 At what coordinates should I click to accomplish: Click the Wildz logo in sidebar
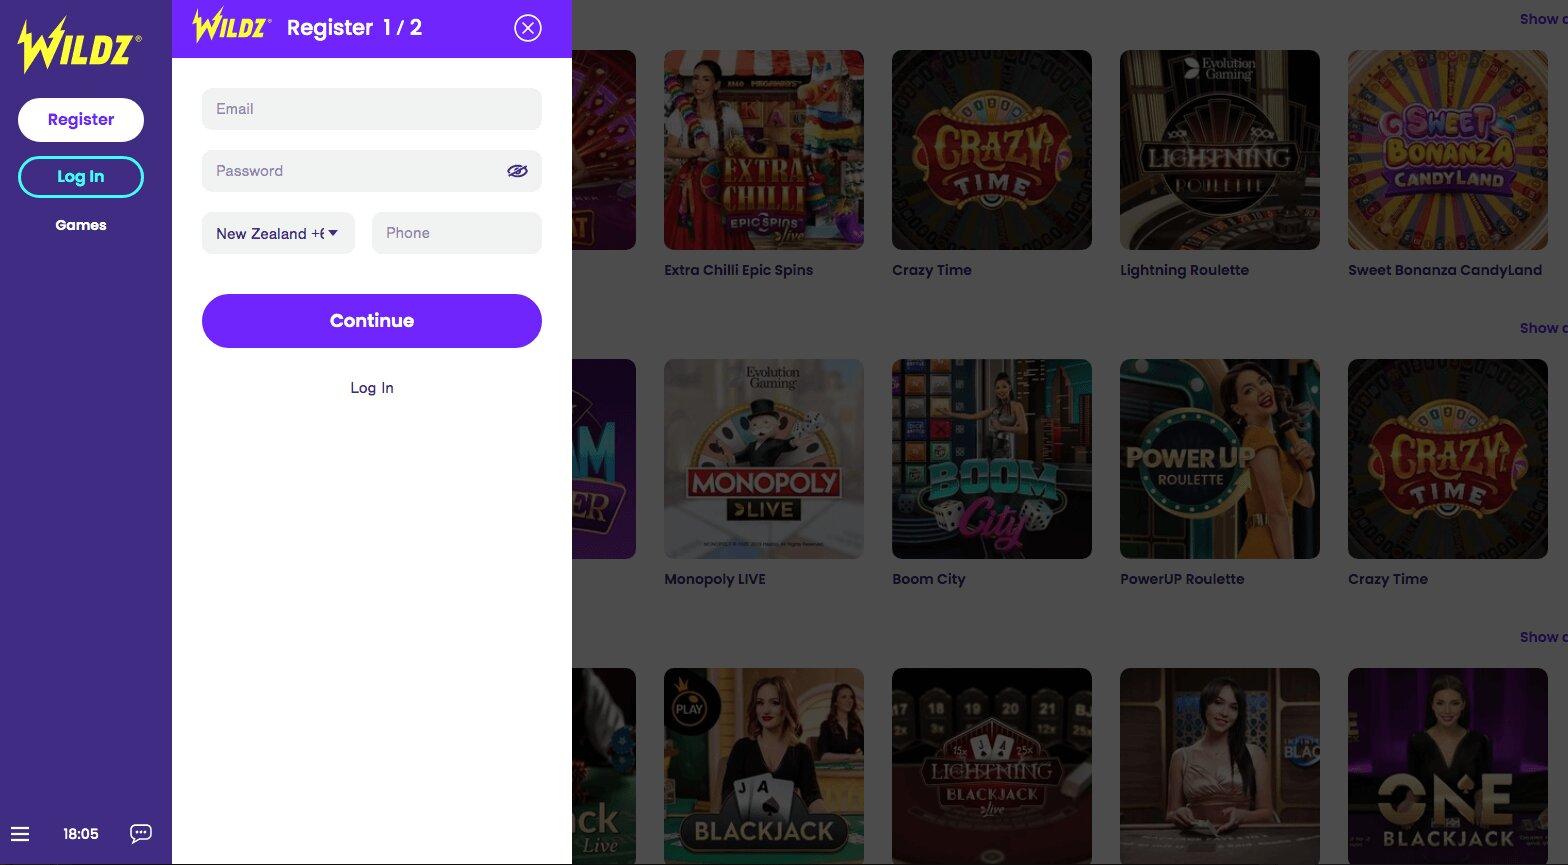[80, 46]
